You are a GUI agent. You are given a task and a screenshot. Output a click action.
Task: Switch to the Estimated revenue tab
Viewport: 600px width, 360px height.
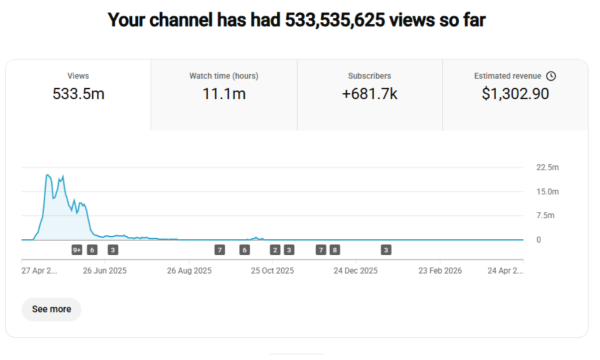[515, 95]
